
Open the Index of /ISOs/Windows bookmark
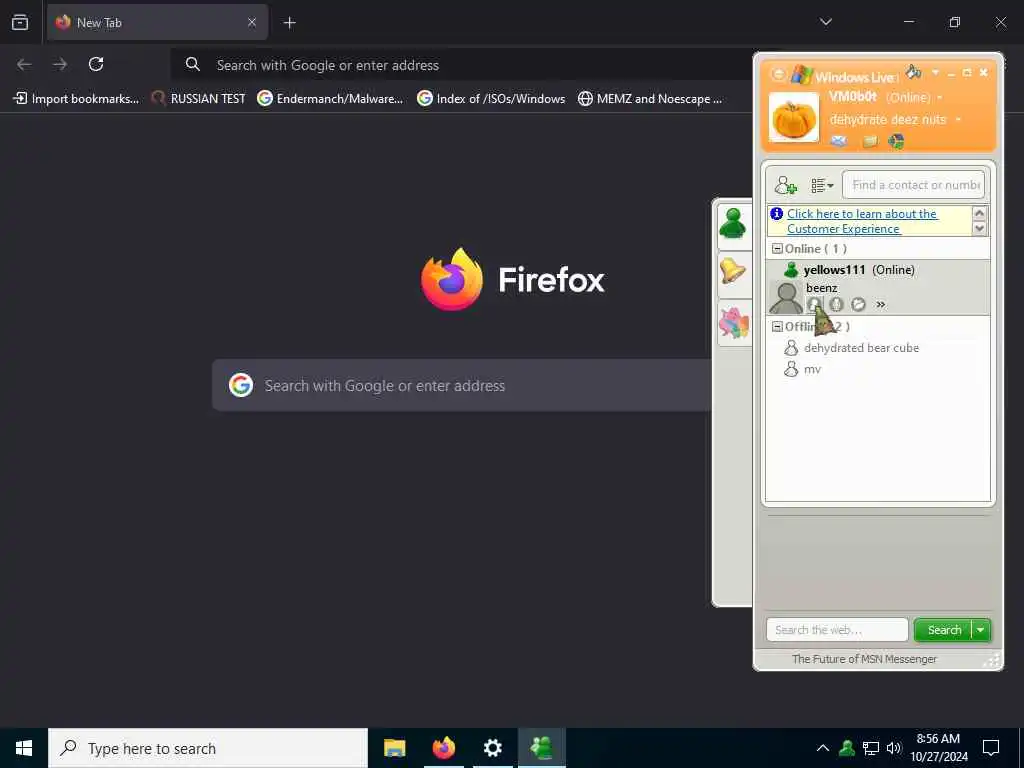491,99
